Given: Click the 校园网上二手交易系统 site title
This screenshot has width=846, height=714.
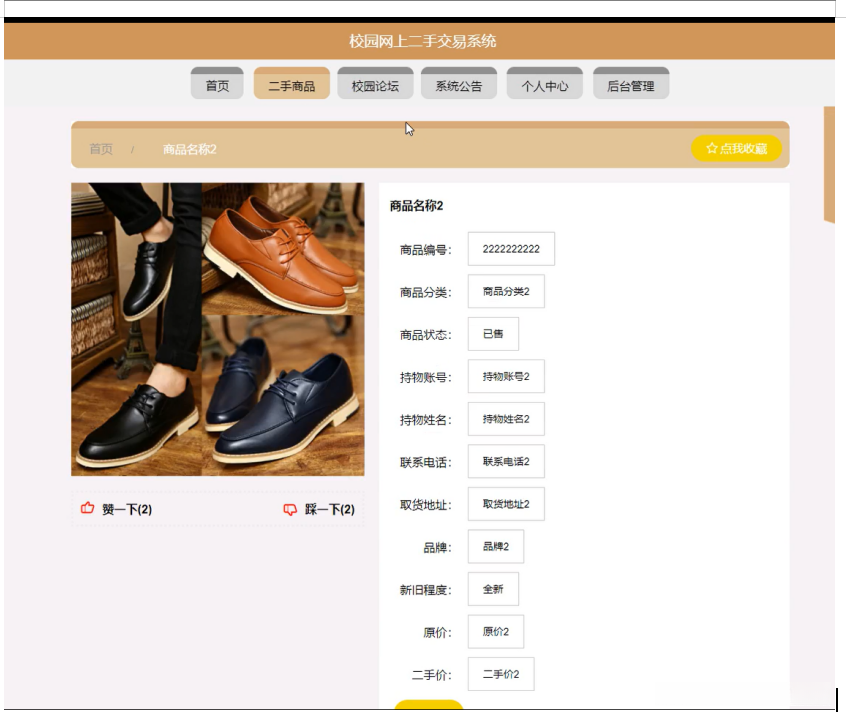Looking at the screenshot, I should tap(422, 41).
